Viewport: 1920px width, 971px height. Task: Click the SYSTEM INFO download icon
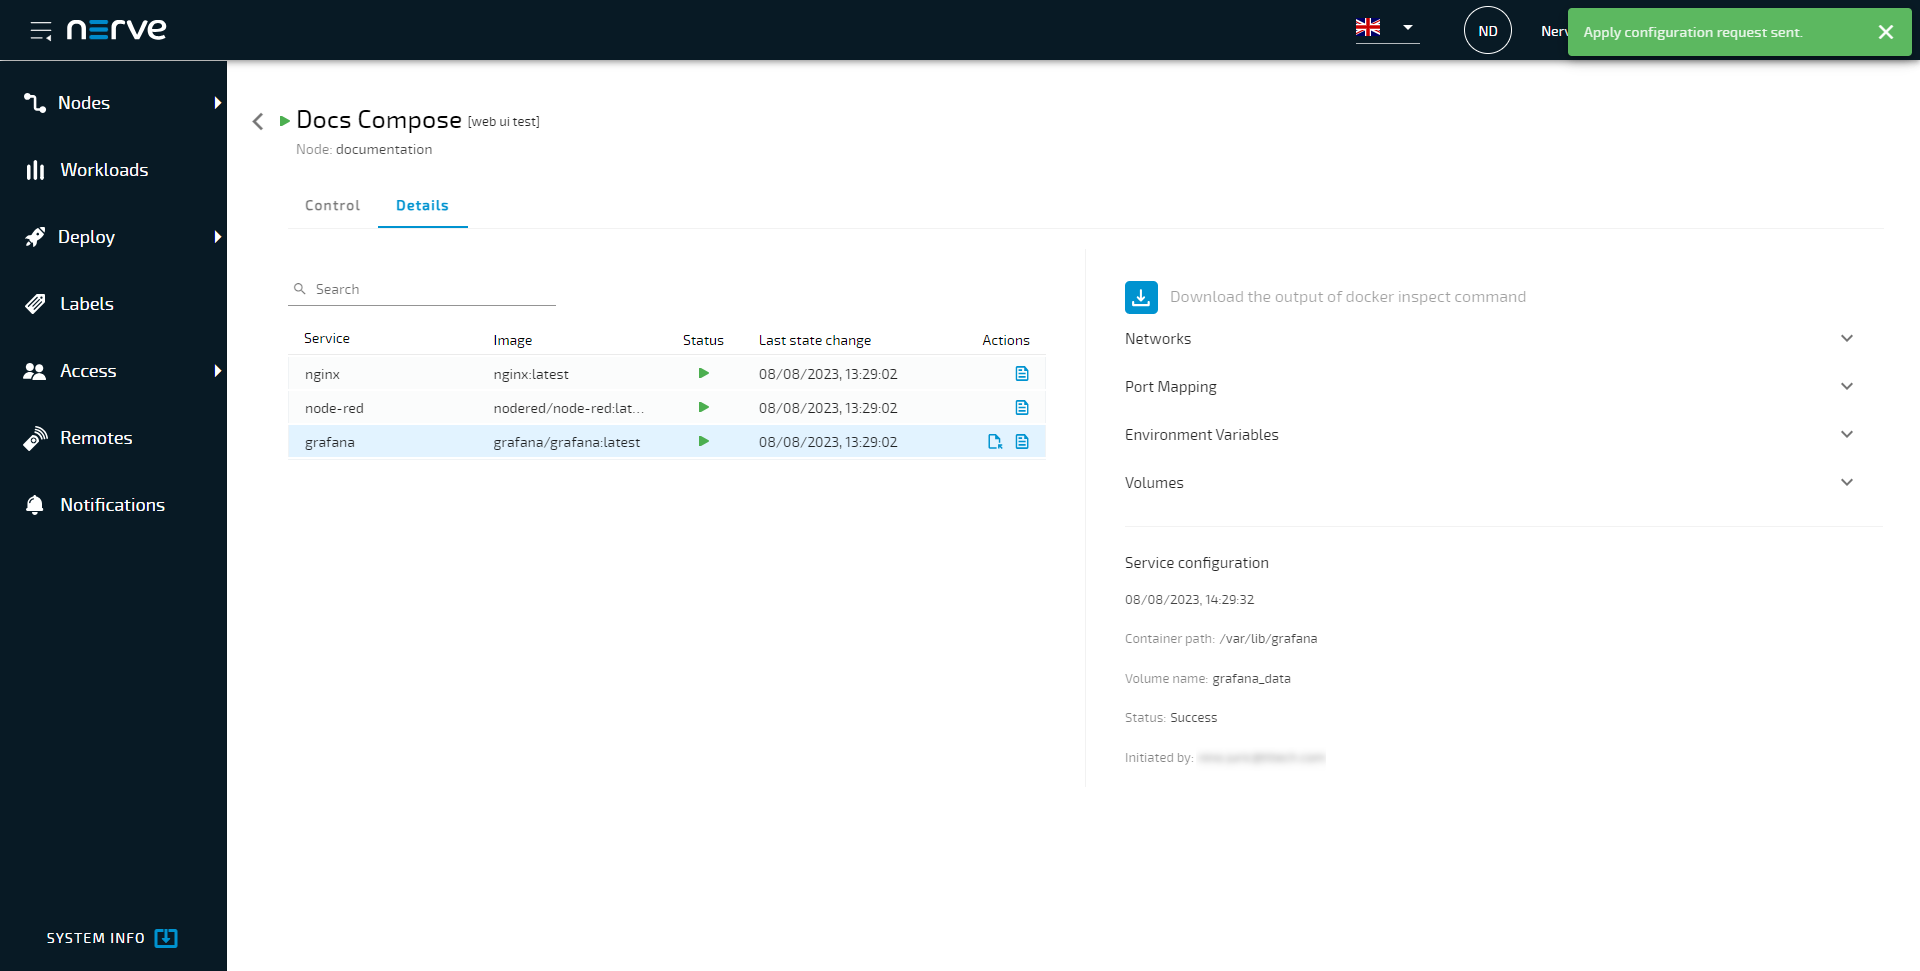tap(166, 938)
